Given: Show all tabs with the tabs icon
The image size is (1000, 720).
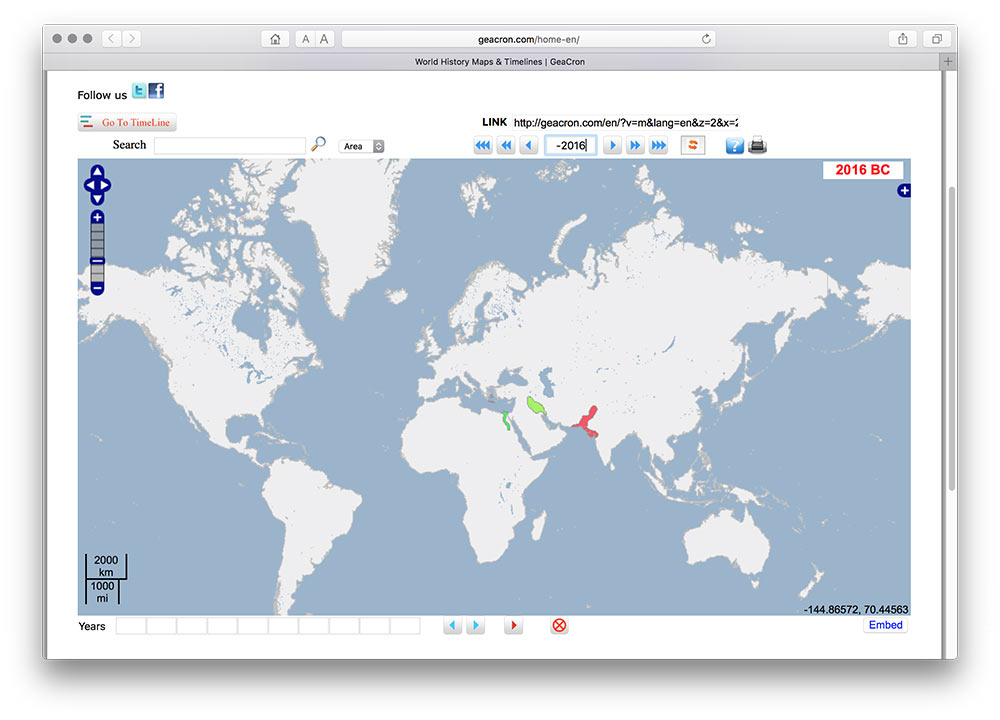Looking at the screenshot, I should click(x=937, y=39).
